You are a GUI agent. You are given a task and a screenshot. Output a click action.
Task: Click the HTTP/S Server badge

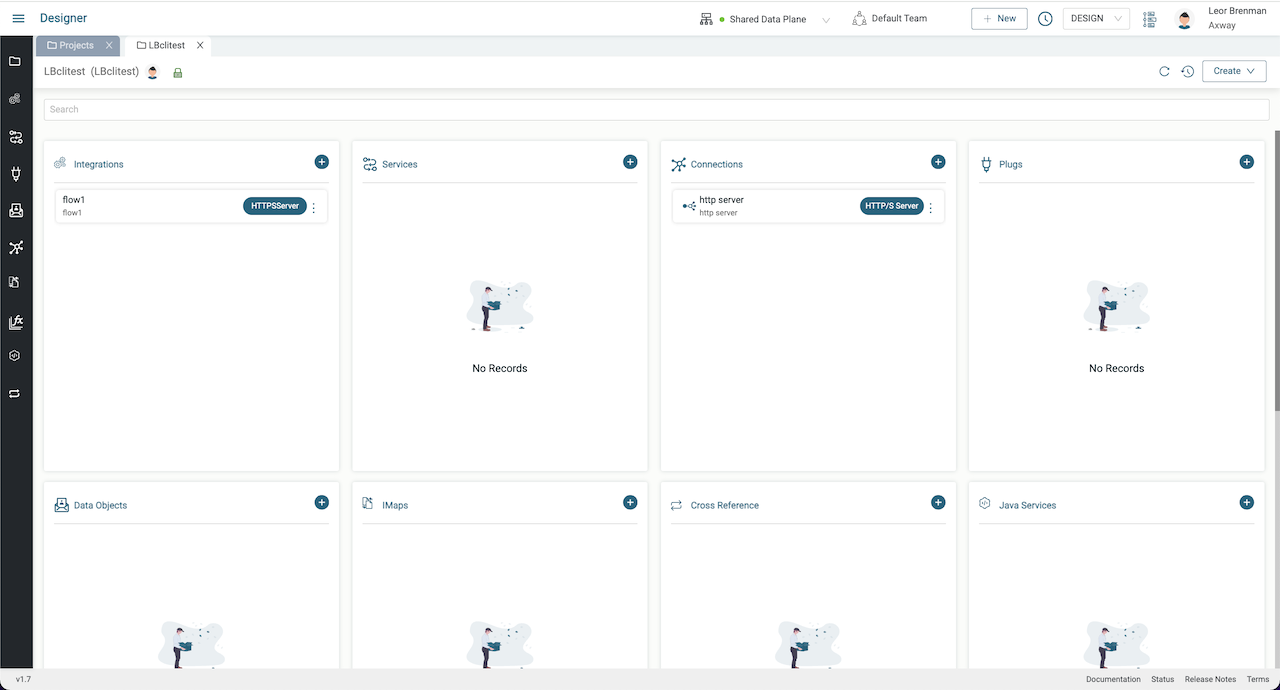(892, 206)
